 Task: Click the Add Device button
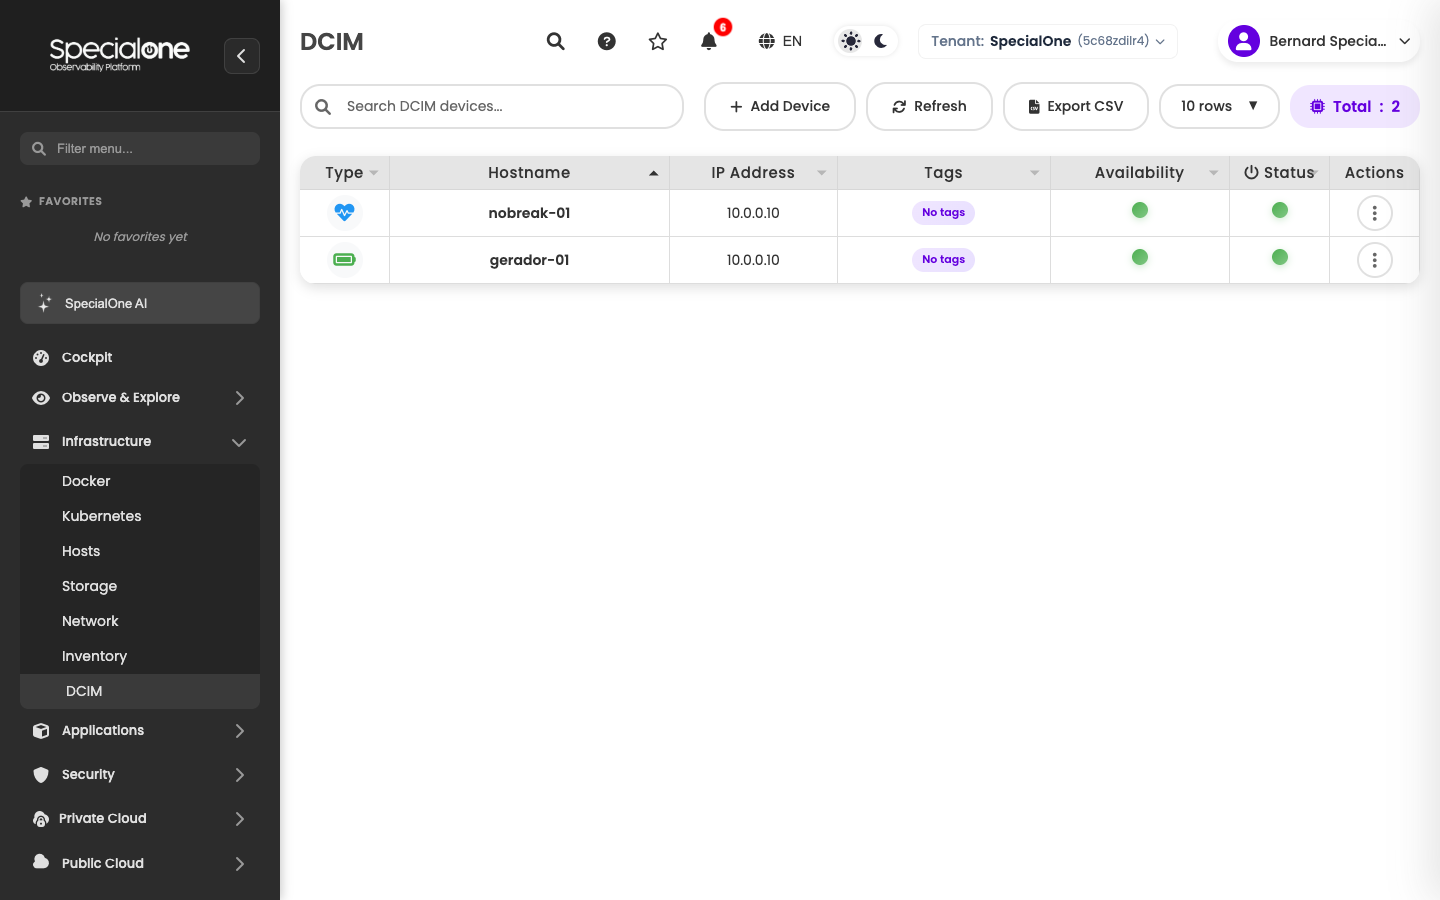pyautogui.click(x=780, y=106)
